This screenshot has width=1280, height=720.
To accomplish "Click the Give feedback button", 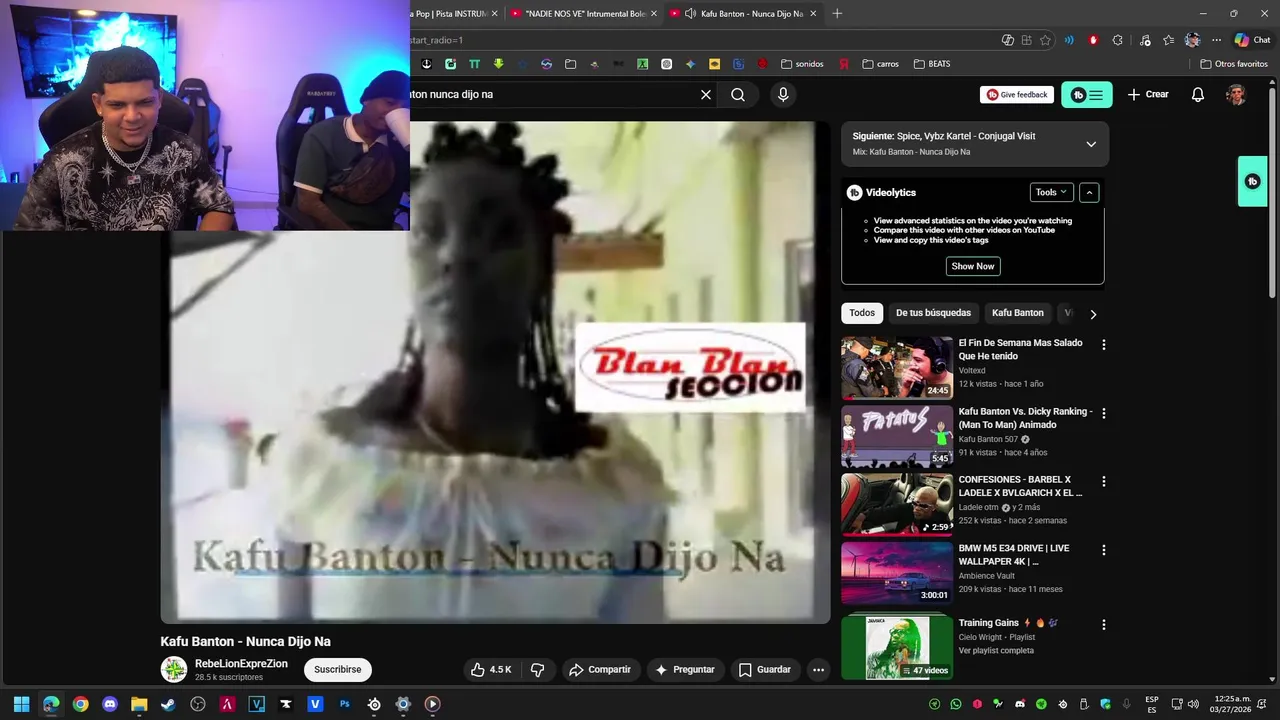I will (x=1017, y=95).
